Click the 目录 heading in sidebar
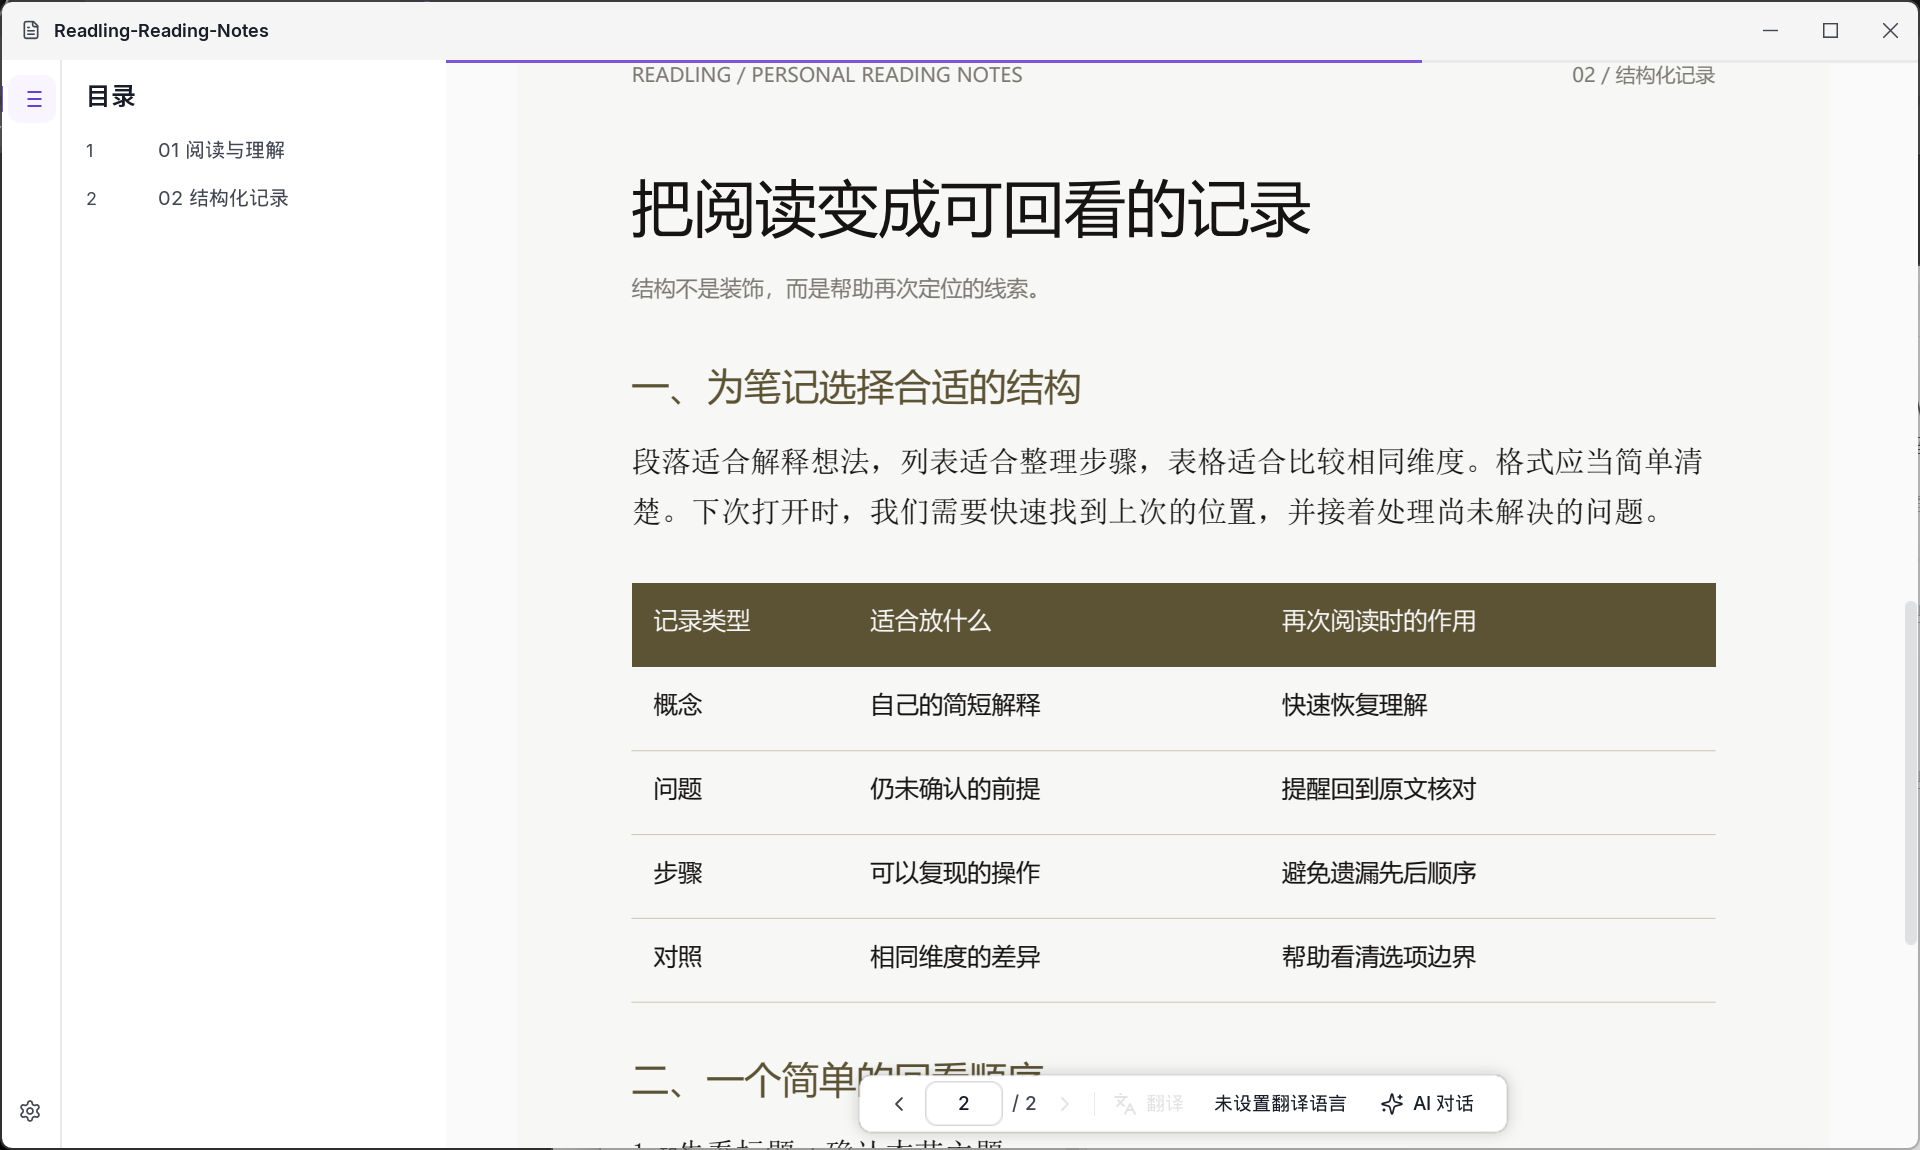This screenshot has width=1920, height=1150. [x=111, y=96]
